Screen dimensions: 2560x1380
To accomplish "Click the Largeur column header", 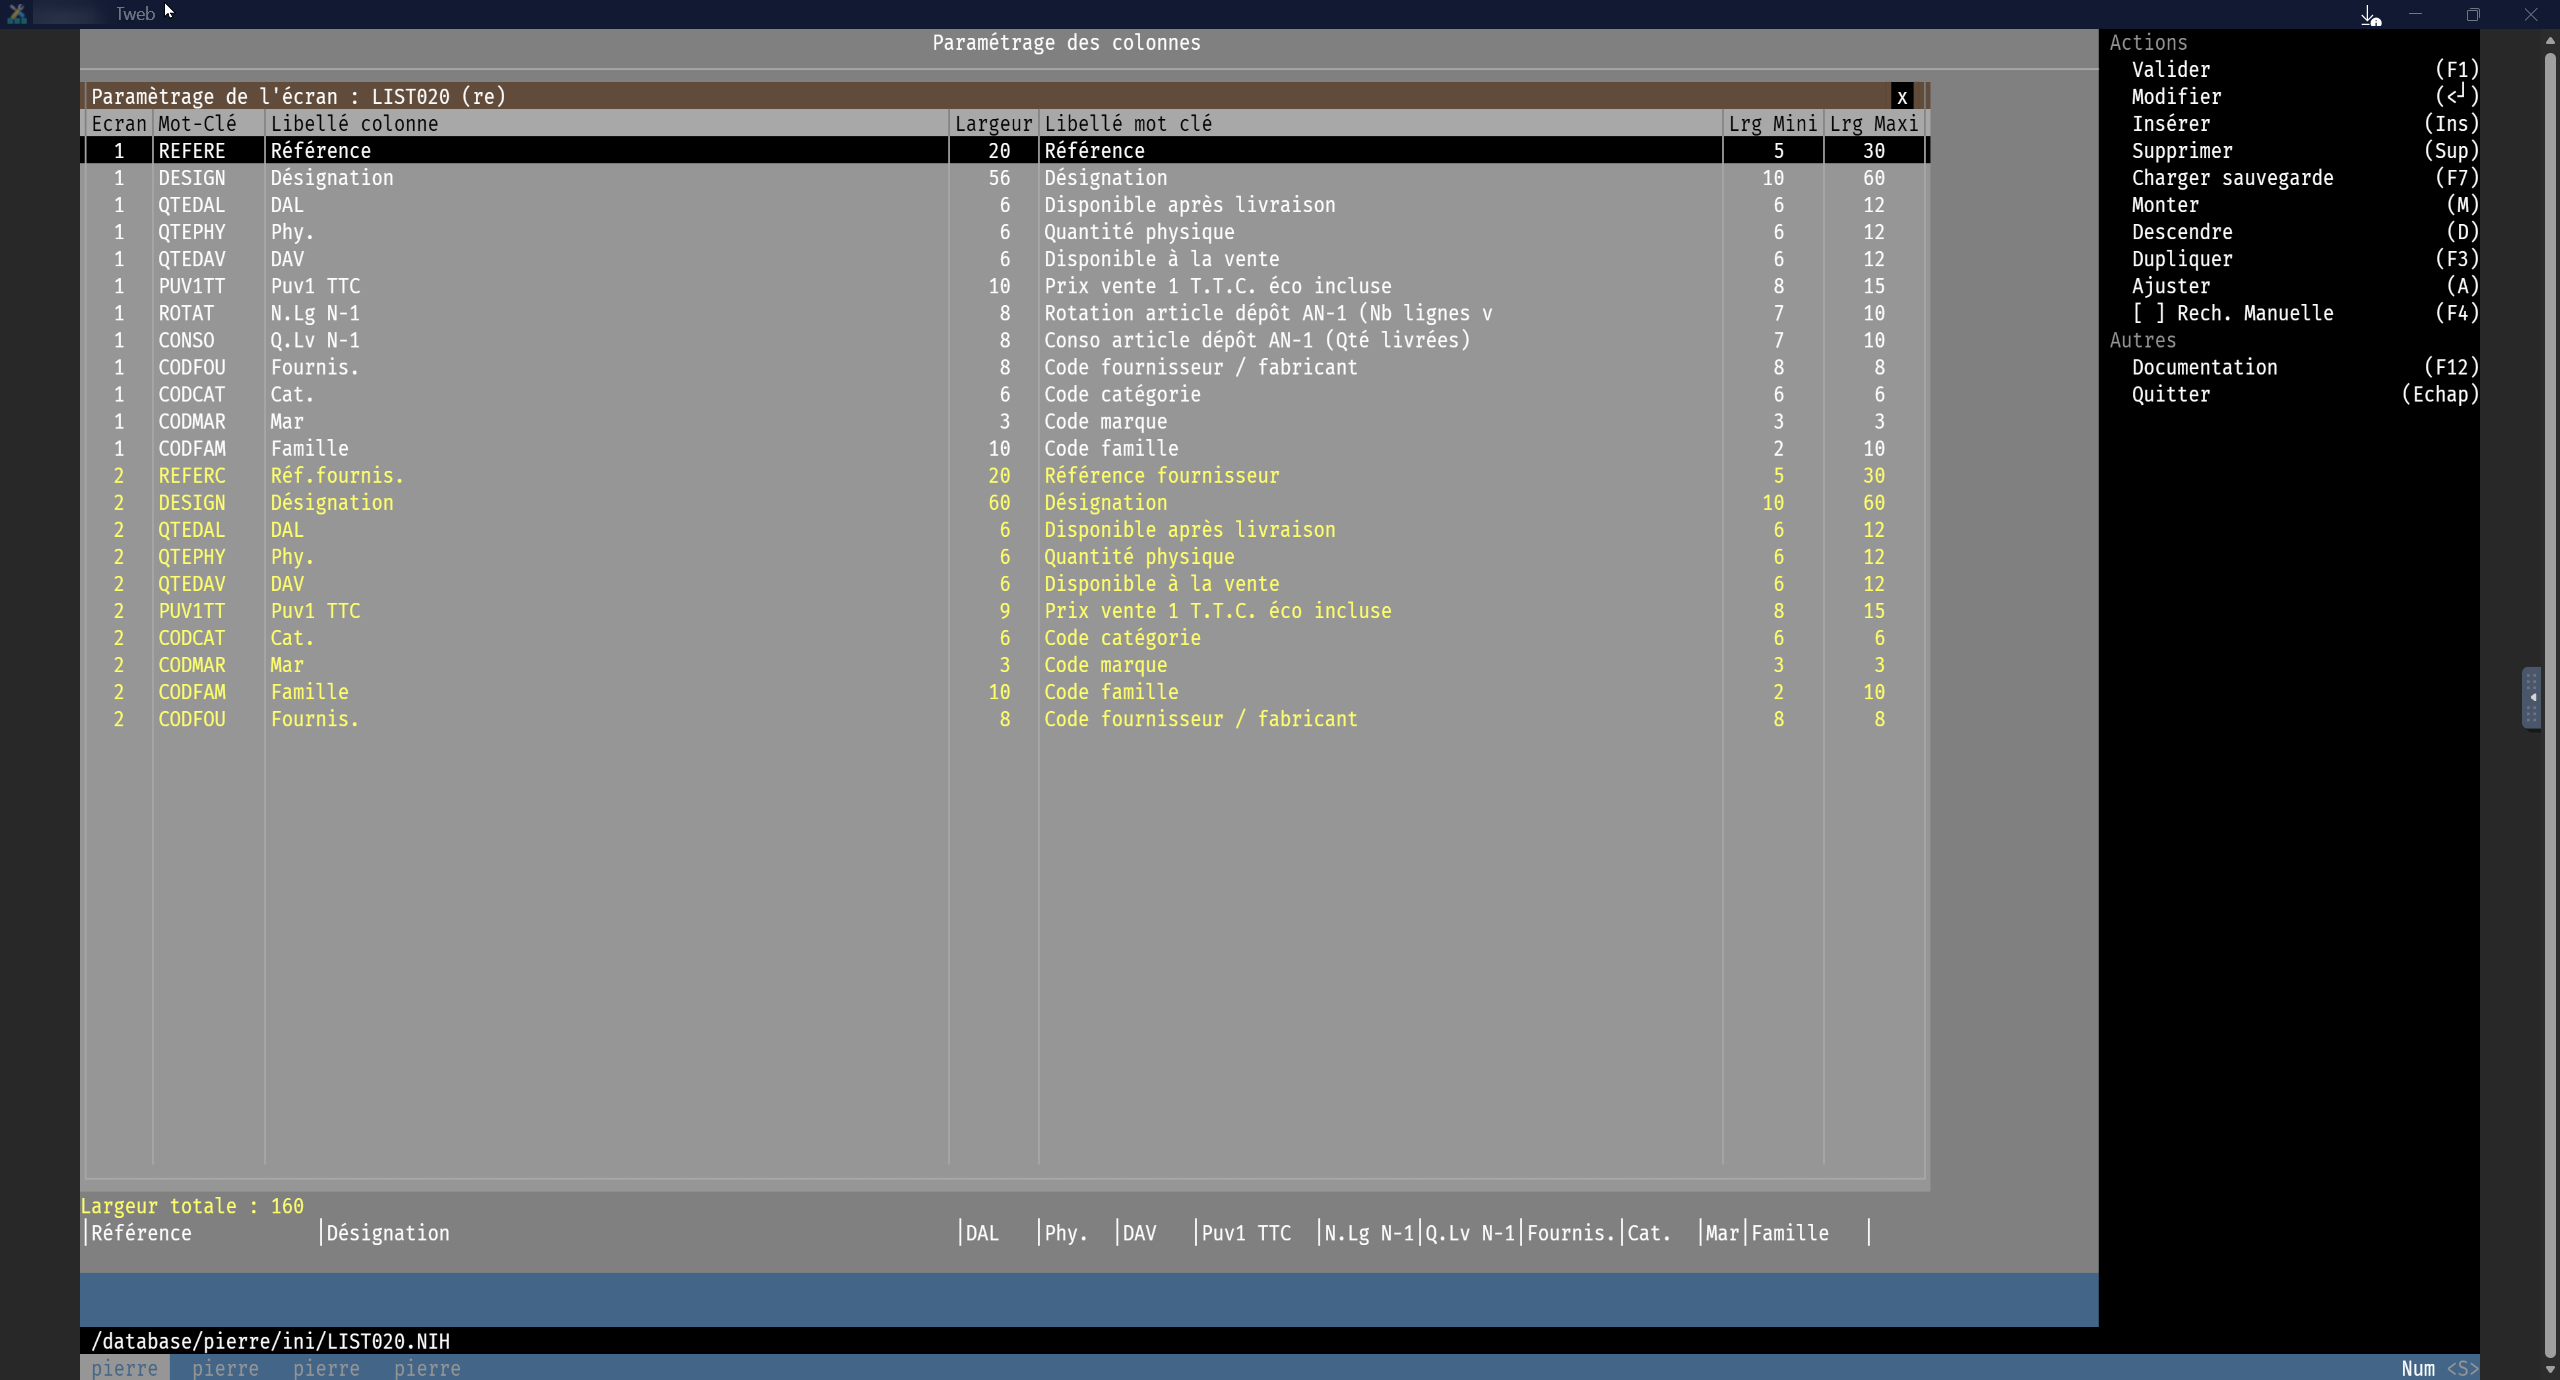I will [x=992, y=124].
